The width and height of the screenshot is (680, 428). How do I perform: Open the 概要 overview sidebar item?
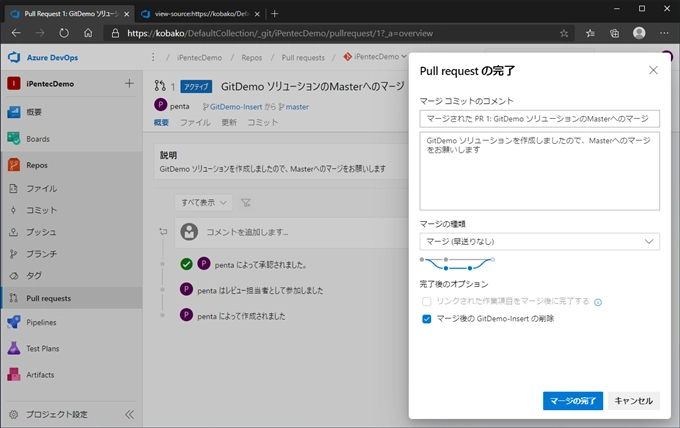point(72,112)
